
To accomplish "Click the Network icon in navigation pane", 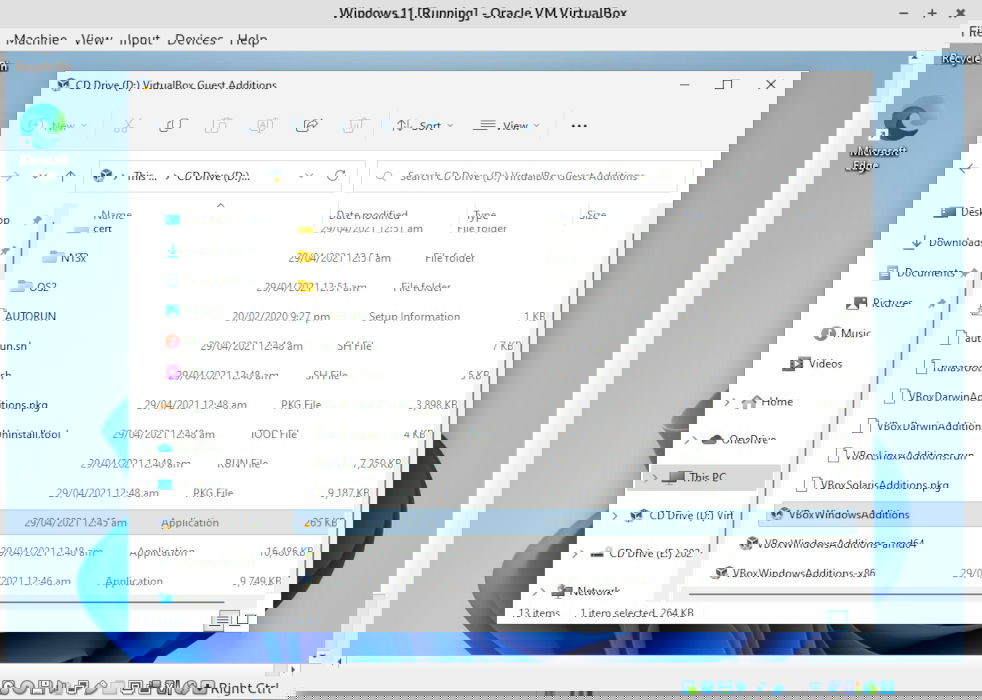I will (561, 590).
